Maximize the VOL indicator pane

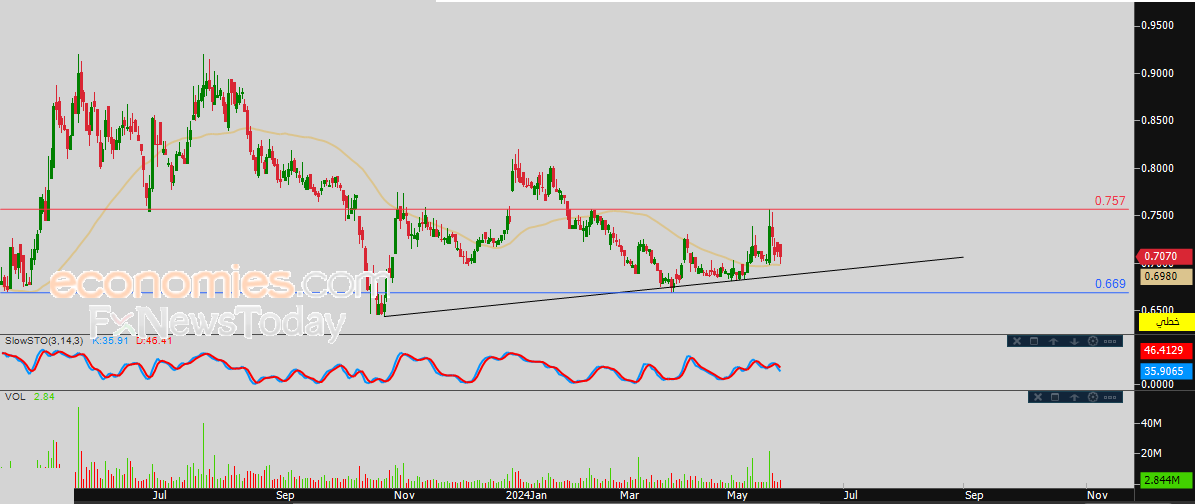[1055, 397]
